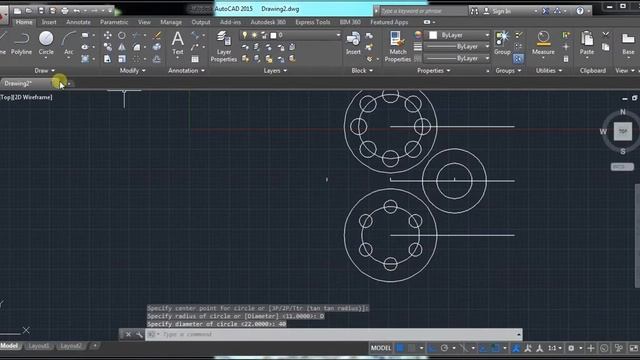Expand the Properties panel
Screen dimensions: 640x360
[x=433, y=71]
